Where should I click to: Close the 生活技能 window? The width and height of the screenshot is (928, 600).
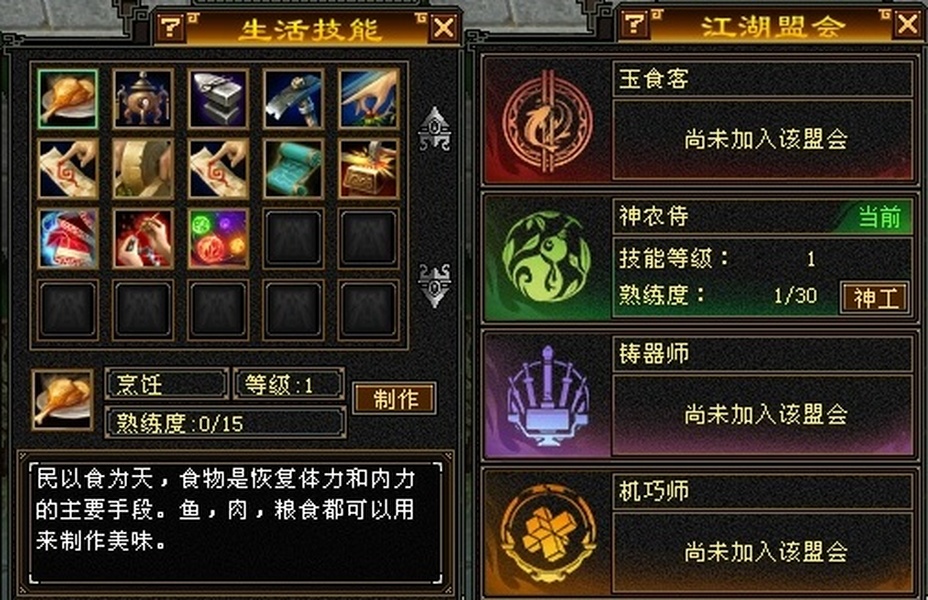tap(444, 27)
